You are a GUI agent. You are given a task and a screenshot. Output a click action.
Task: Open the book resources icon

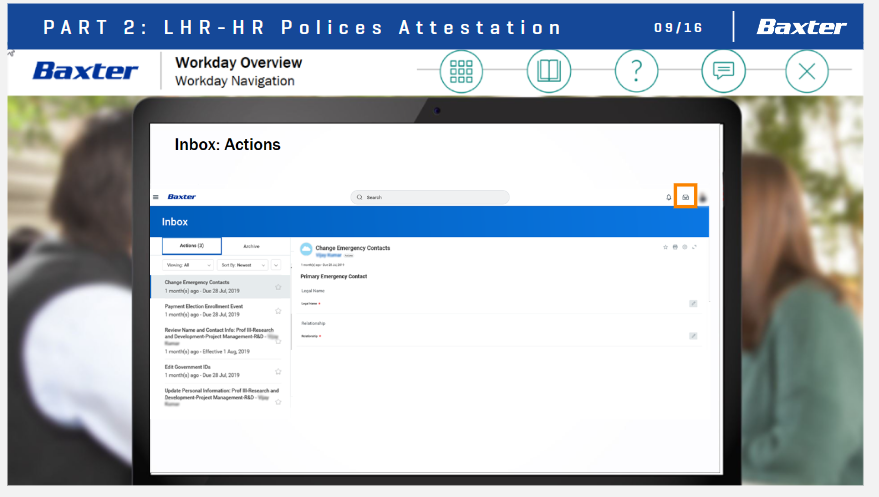pos(549,71)
